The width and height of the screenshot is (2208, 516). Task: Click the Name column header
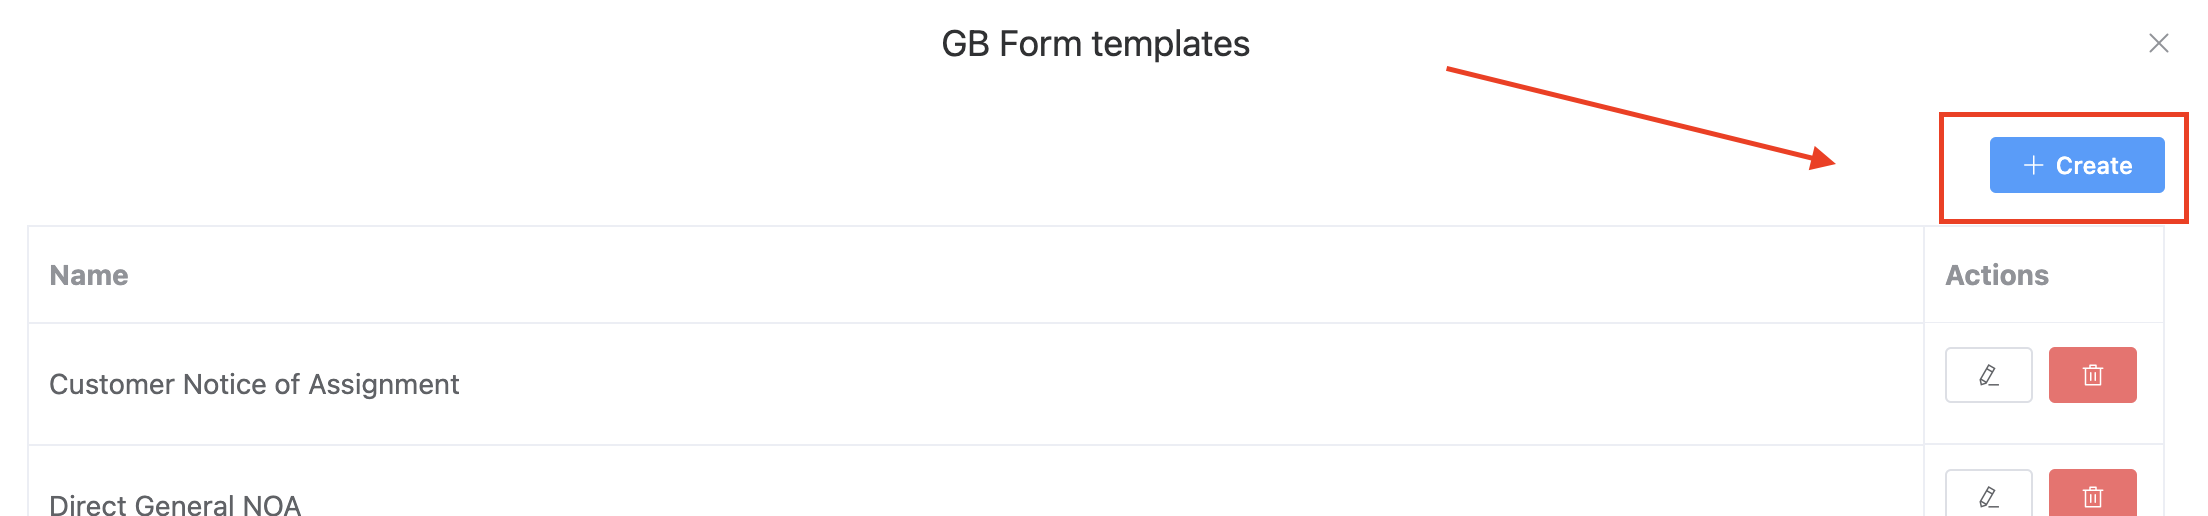(x=89, y=275)
